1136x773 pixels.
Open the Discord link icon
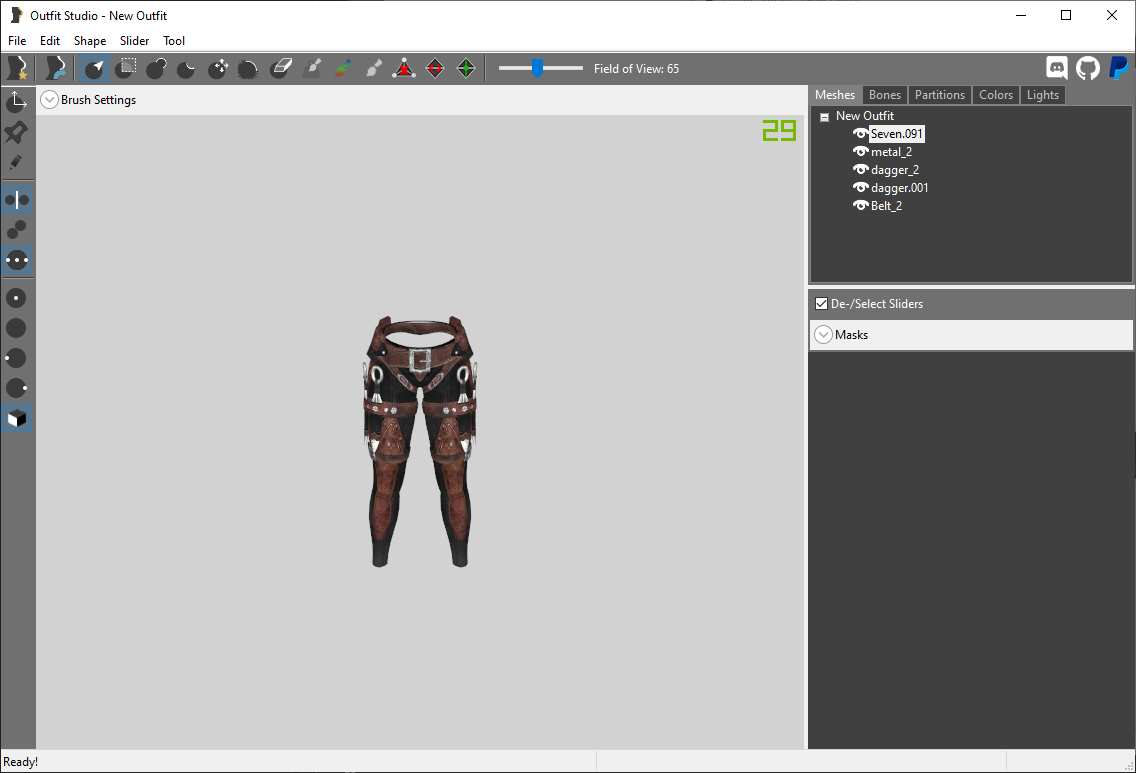(1057, 68)
